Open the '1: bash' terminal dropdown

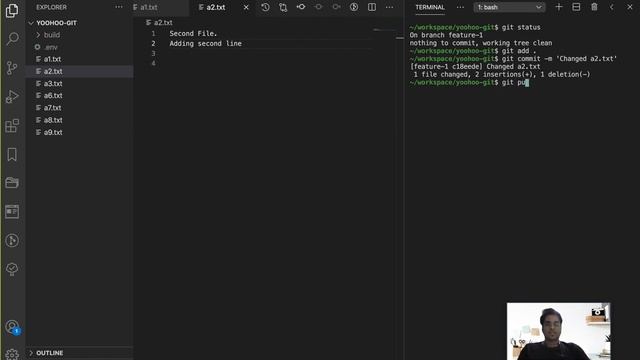coord(509,7)
